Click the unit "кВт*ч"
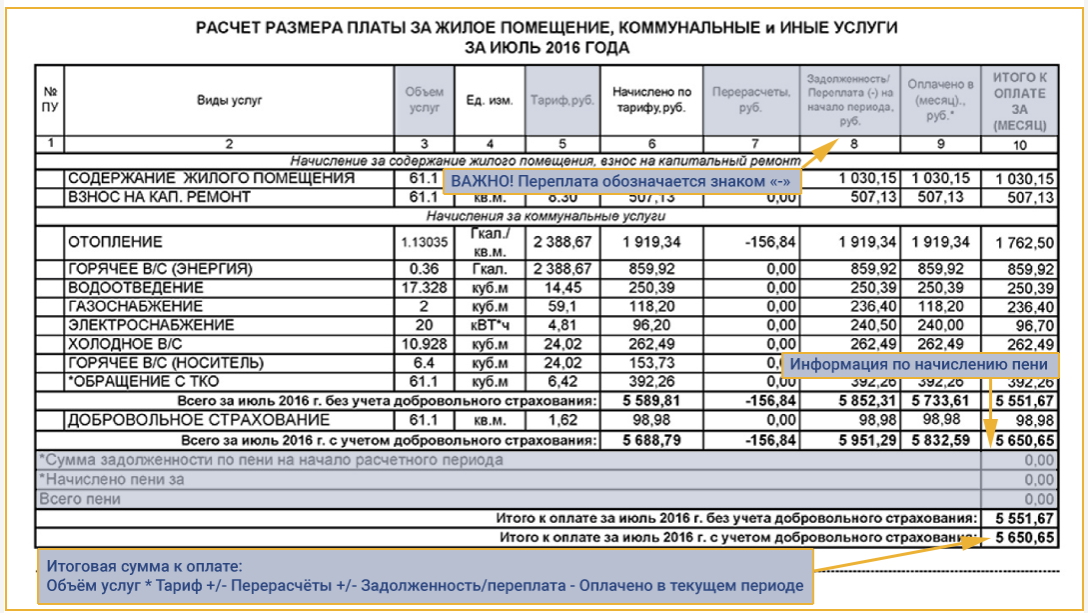 point(489,325)
